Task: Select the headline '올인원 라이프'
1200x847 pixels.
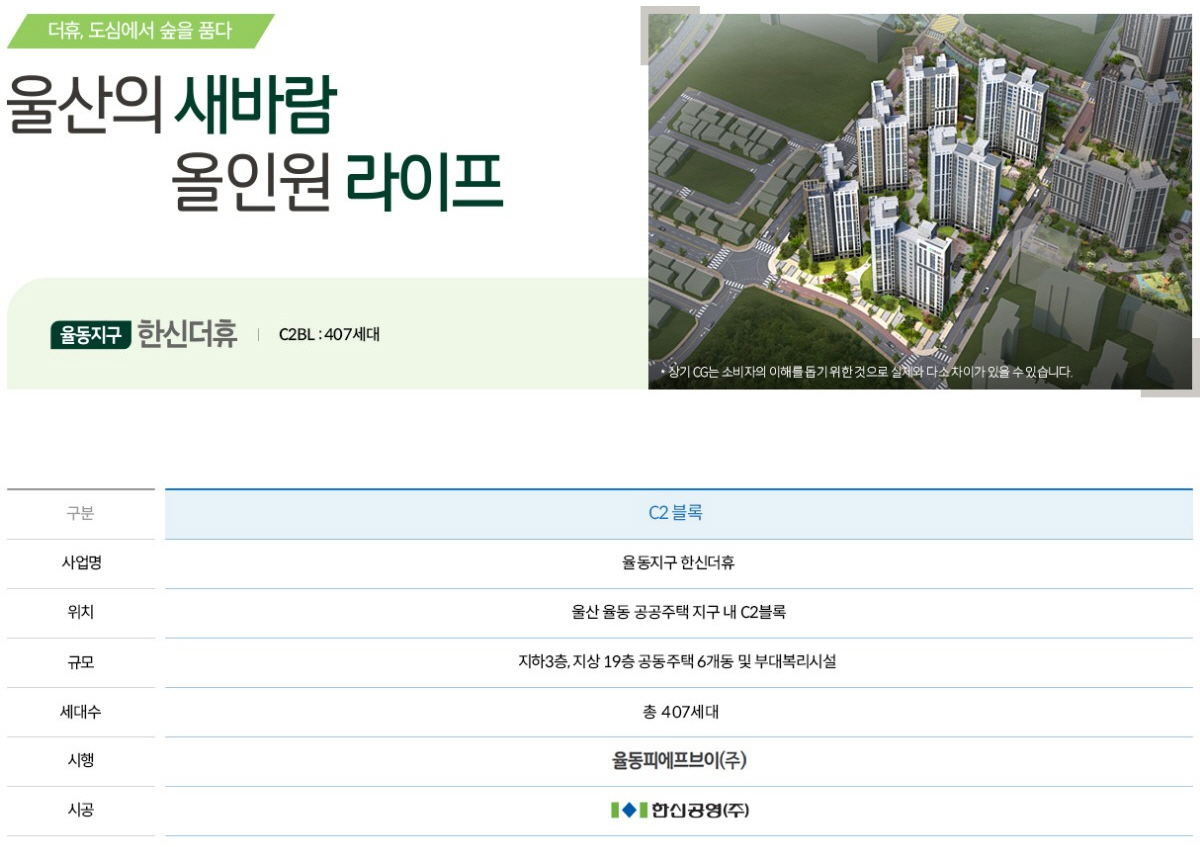Action: point(338,181)
